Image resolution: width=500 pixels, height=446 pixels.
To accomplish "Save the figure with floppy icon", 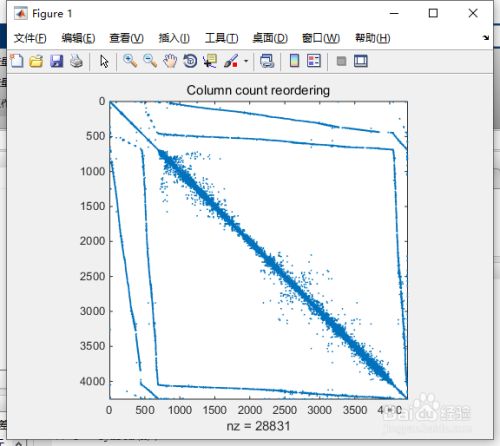I will (x=56, y=61).
